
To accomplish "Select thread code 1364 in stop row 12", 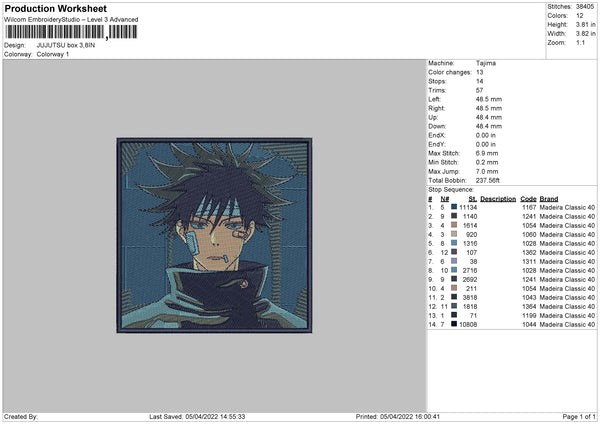I will pos(529,307).
